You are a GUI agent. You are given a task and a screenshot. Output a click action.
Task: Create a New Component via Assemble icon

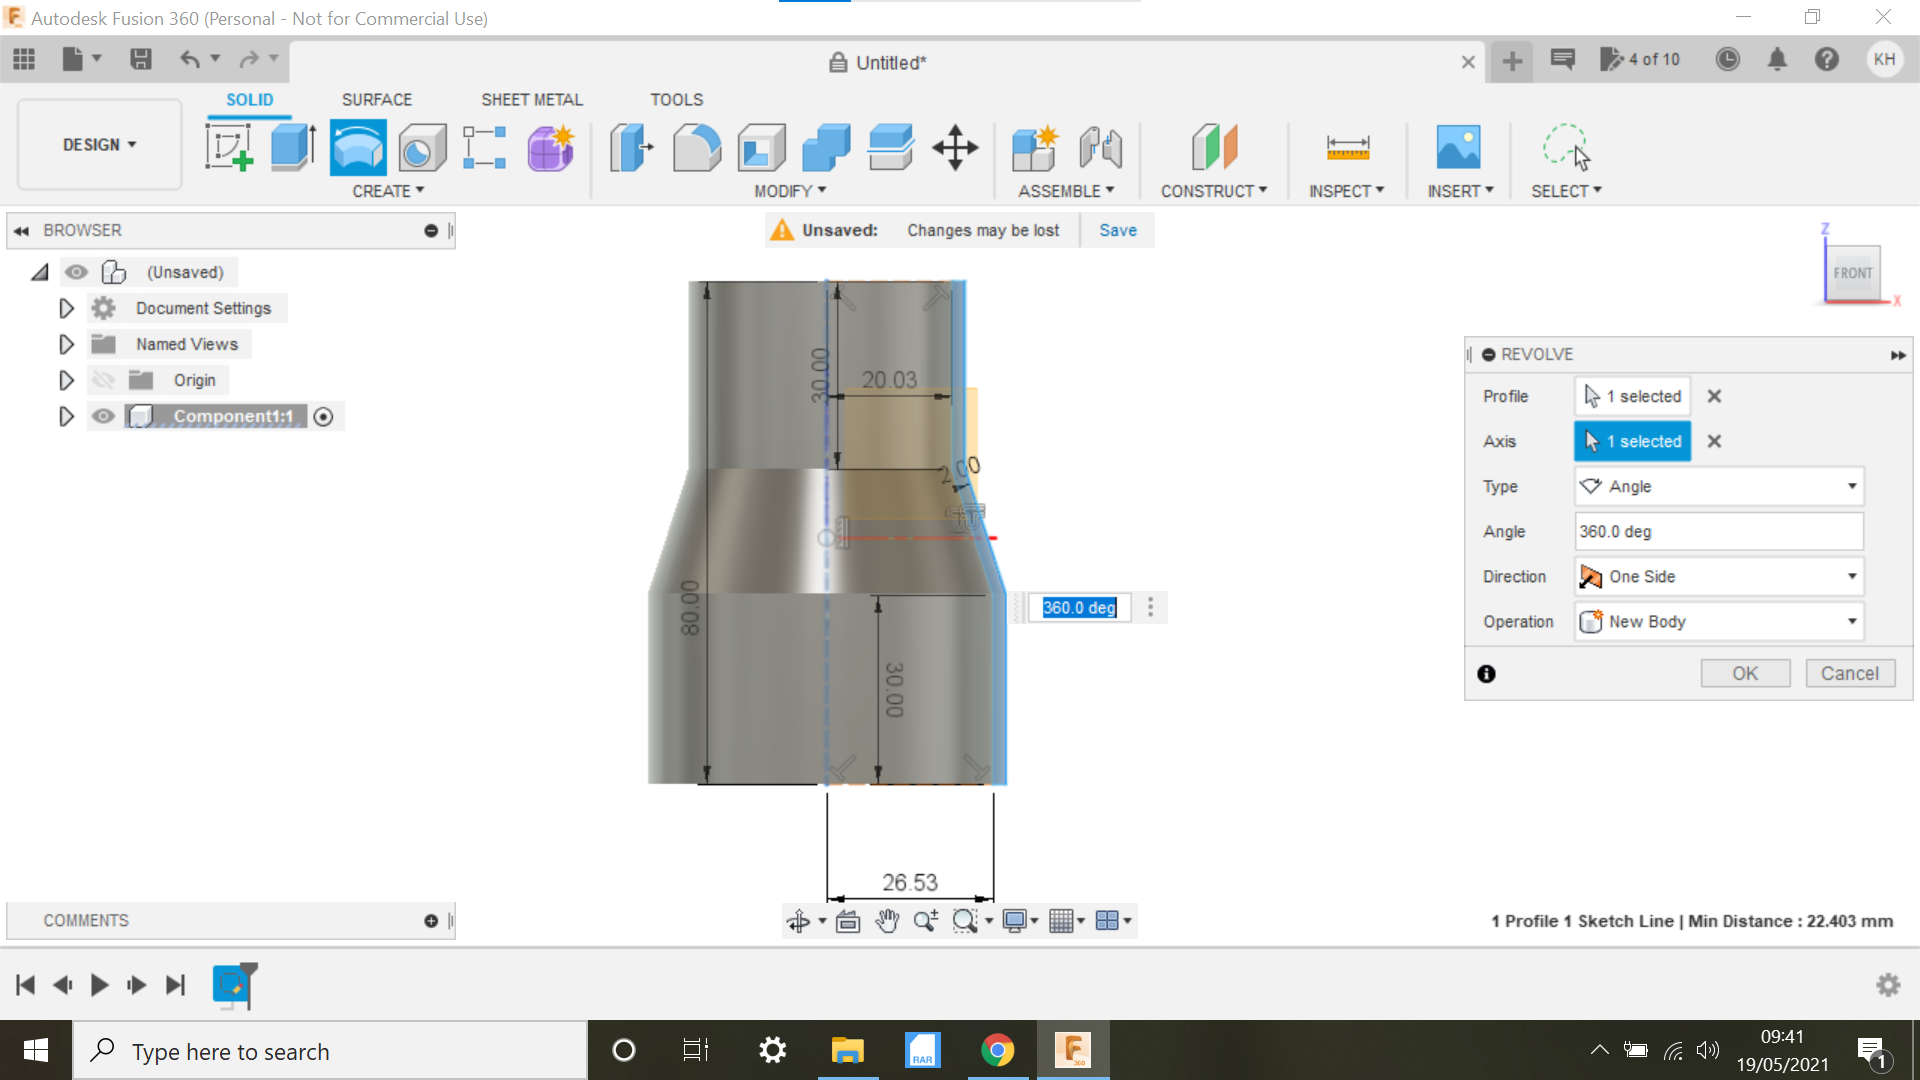[x=1035, y=147]
